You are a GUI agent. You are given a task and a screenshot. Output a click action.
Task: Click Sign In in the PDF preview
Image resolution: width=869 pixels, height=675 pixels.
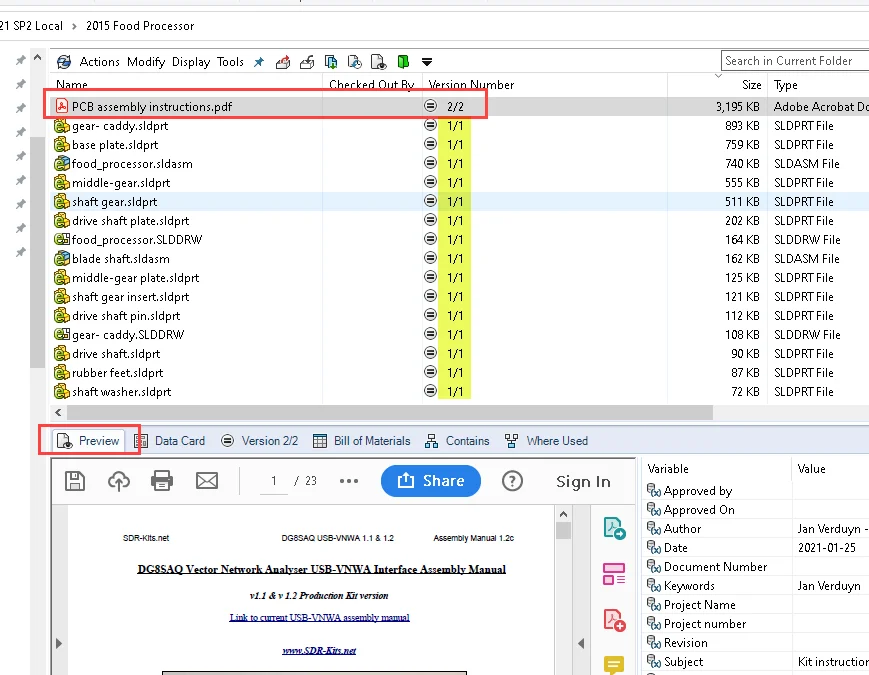click(583, 482)
